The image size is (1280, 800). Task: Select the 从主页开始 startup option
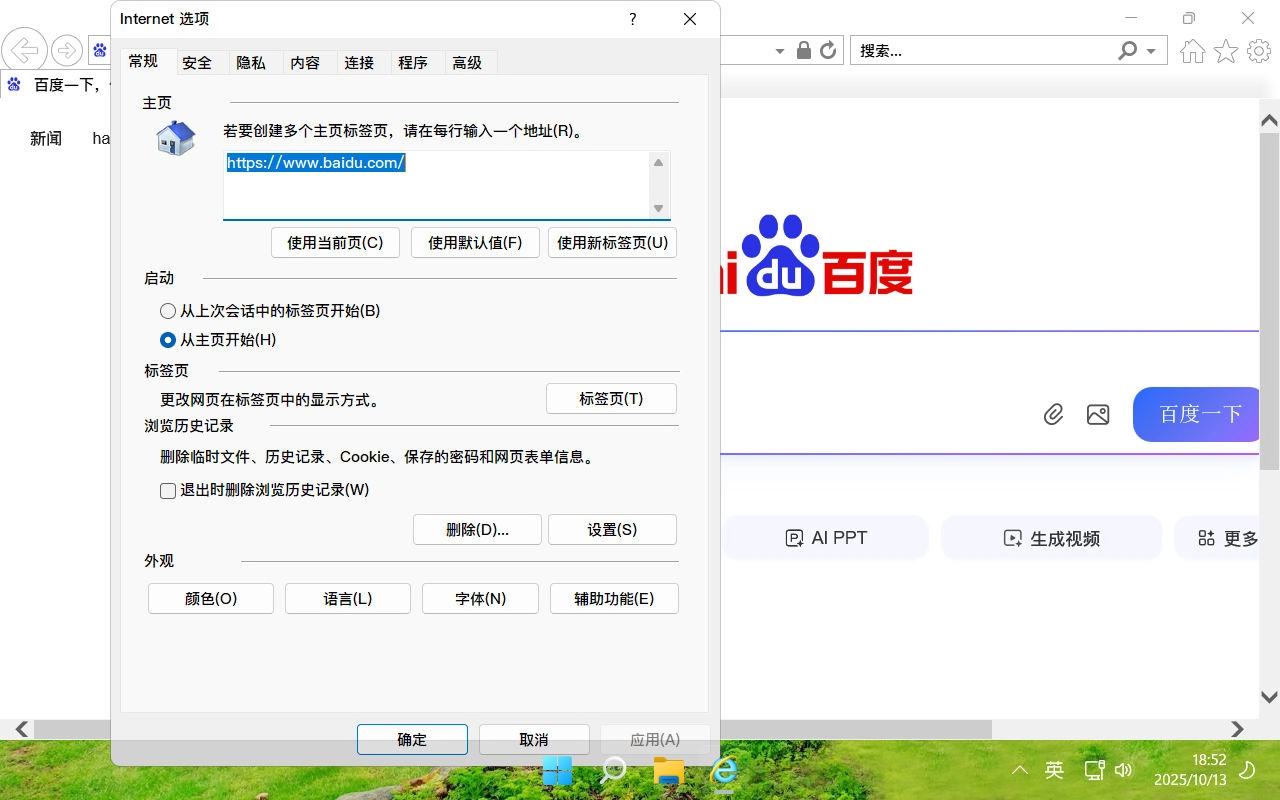click(168, 340)
